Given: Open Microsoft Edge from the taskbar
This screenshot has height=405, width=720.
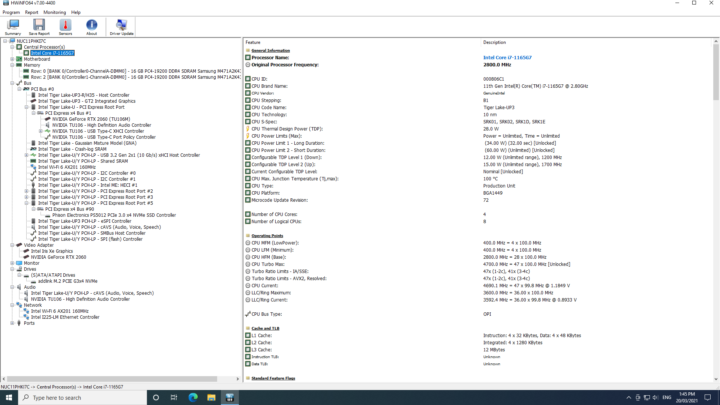Looking at the screenshot, I should coord(193,398).
